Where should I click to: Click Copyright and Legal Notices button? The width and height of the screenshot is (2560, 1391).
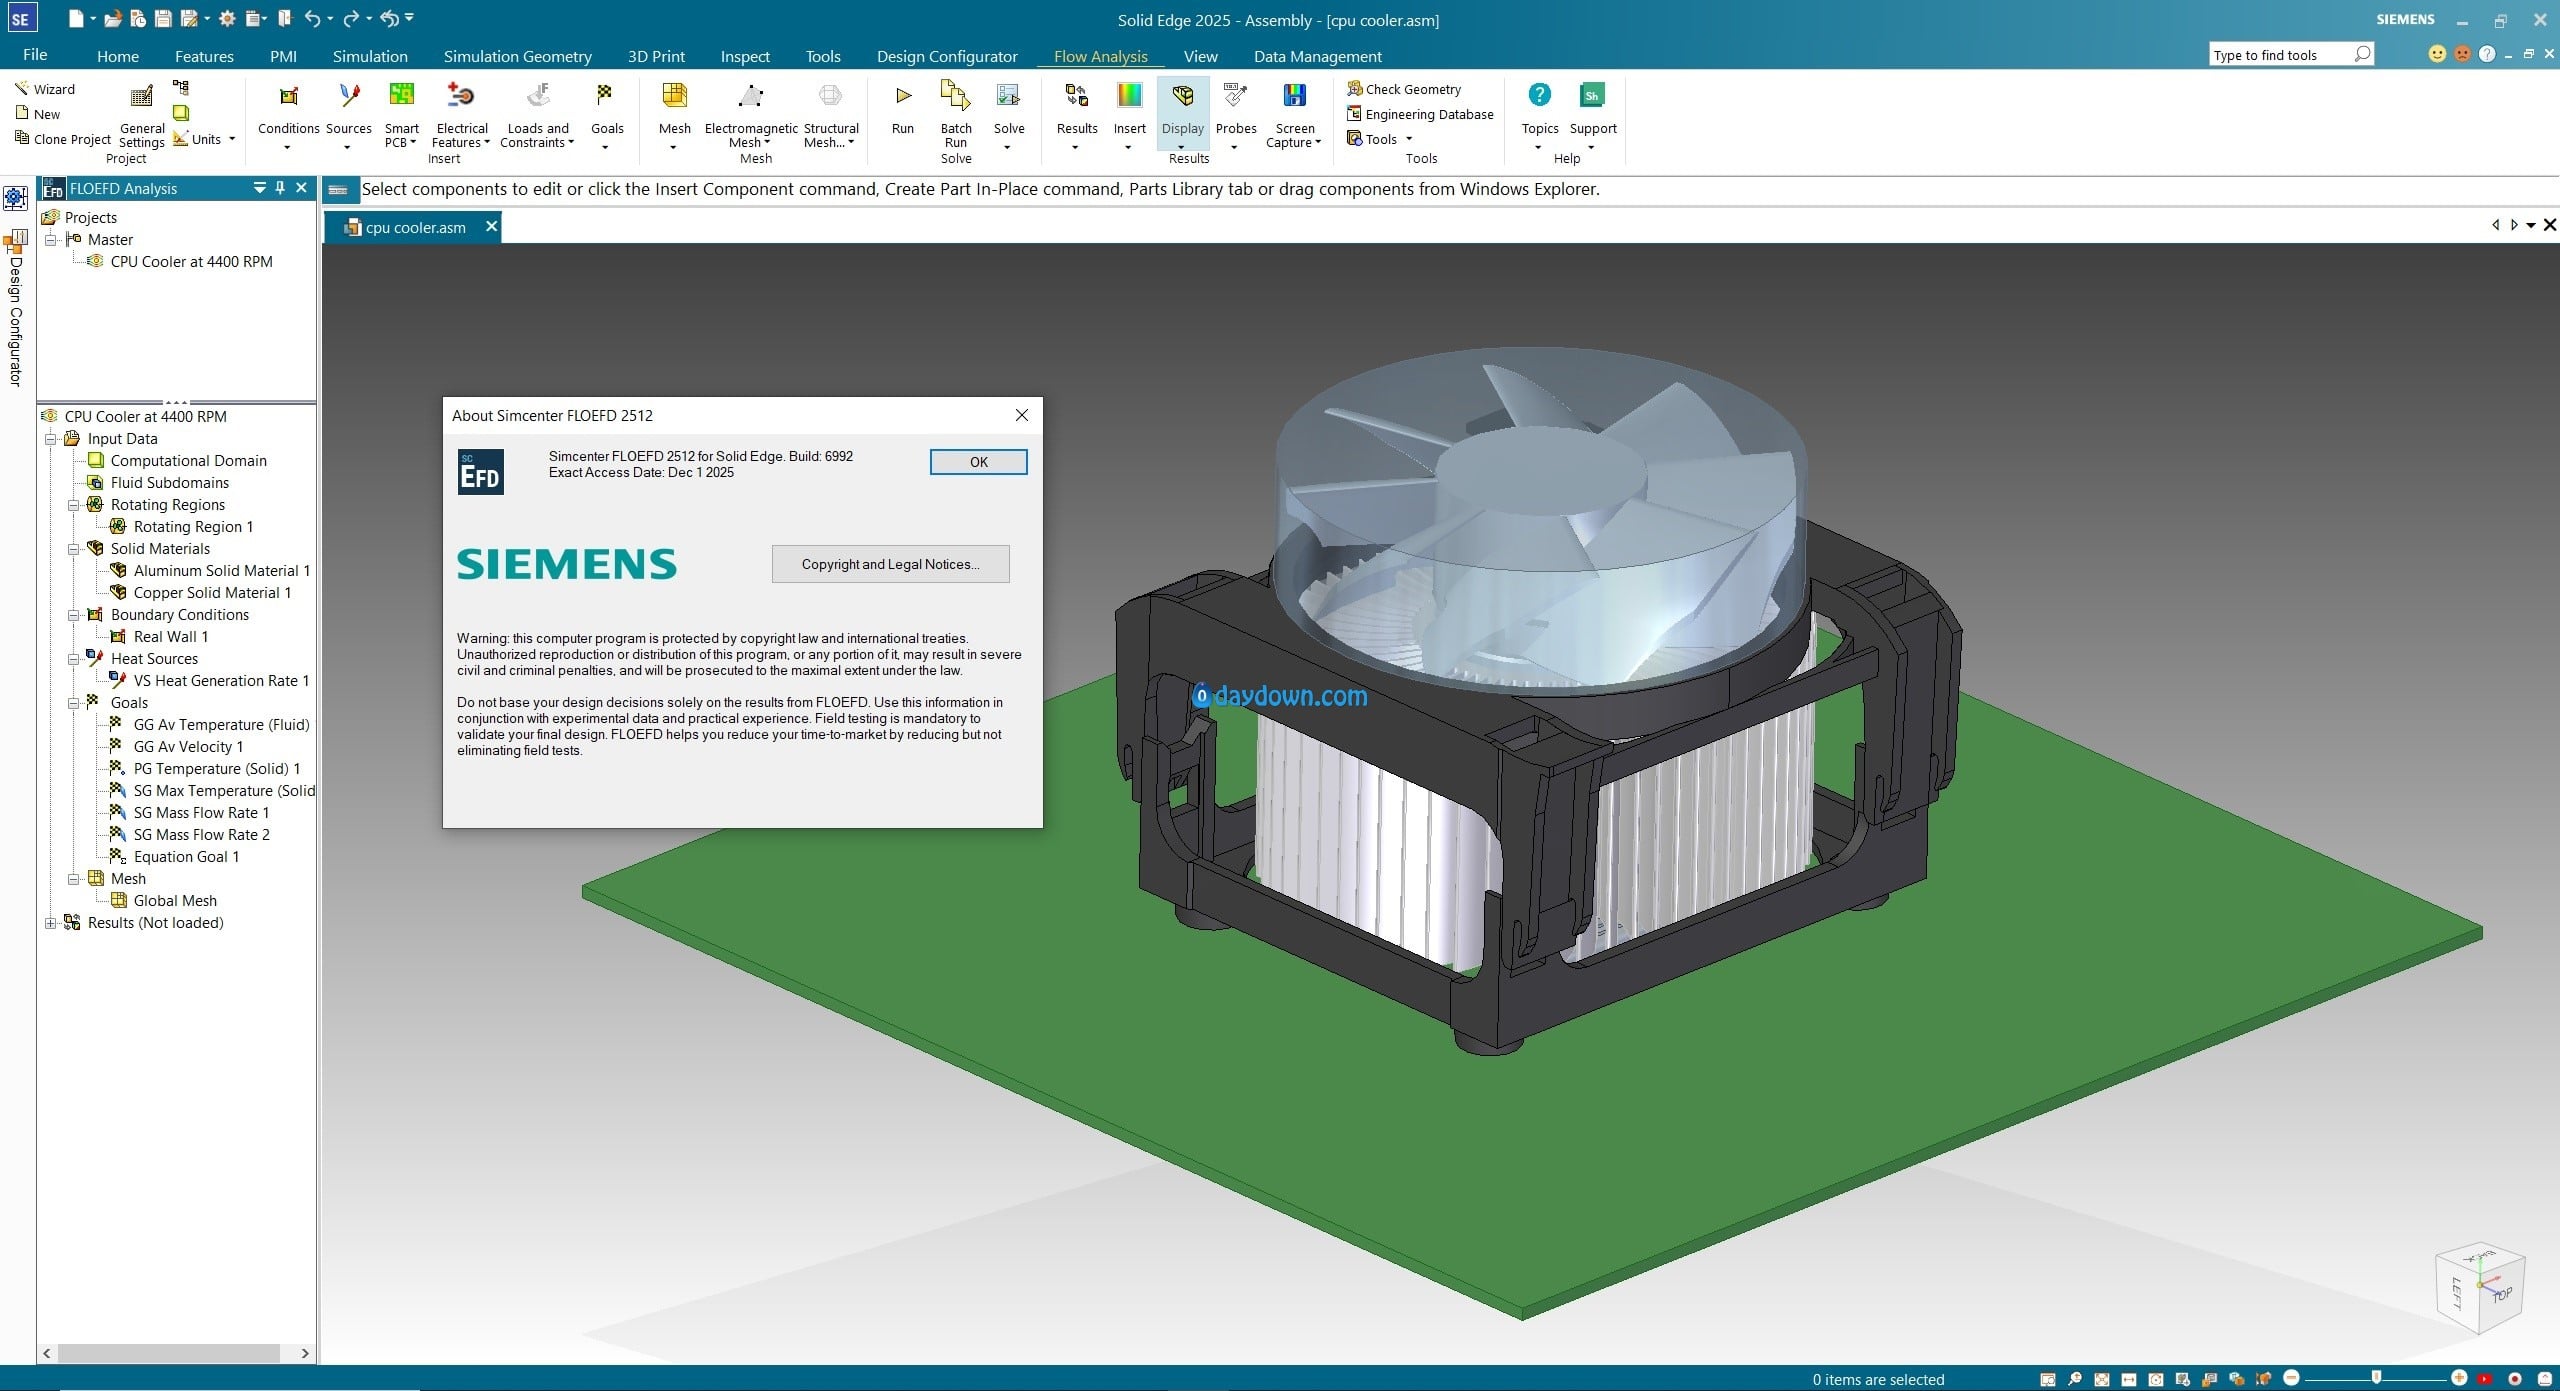pyautogui.click(x=890, y=564)
